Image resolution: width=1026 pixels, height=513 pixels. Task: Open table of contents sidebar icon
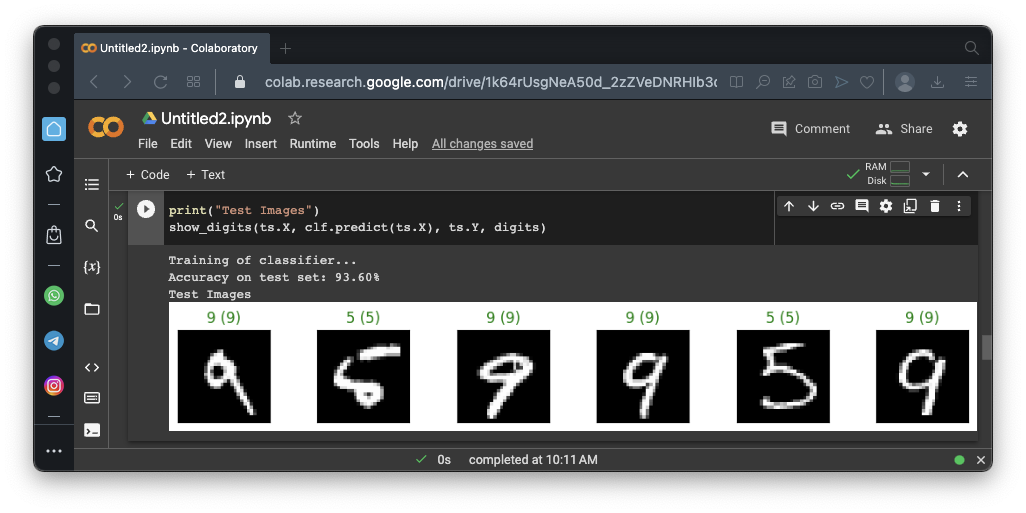(92, 185)
